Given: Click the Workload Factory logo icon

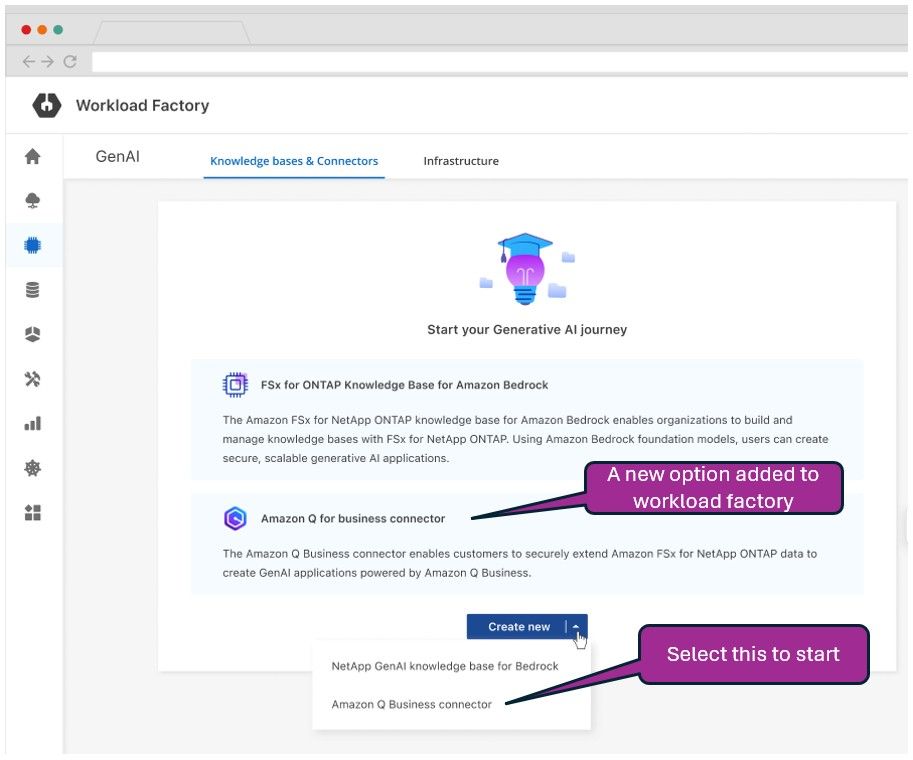Looking at the screenshot, I should 47,105.
